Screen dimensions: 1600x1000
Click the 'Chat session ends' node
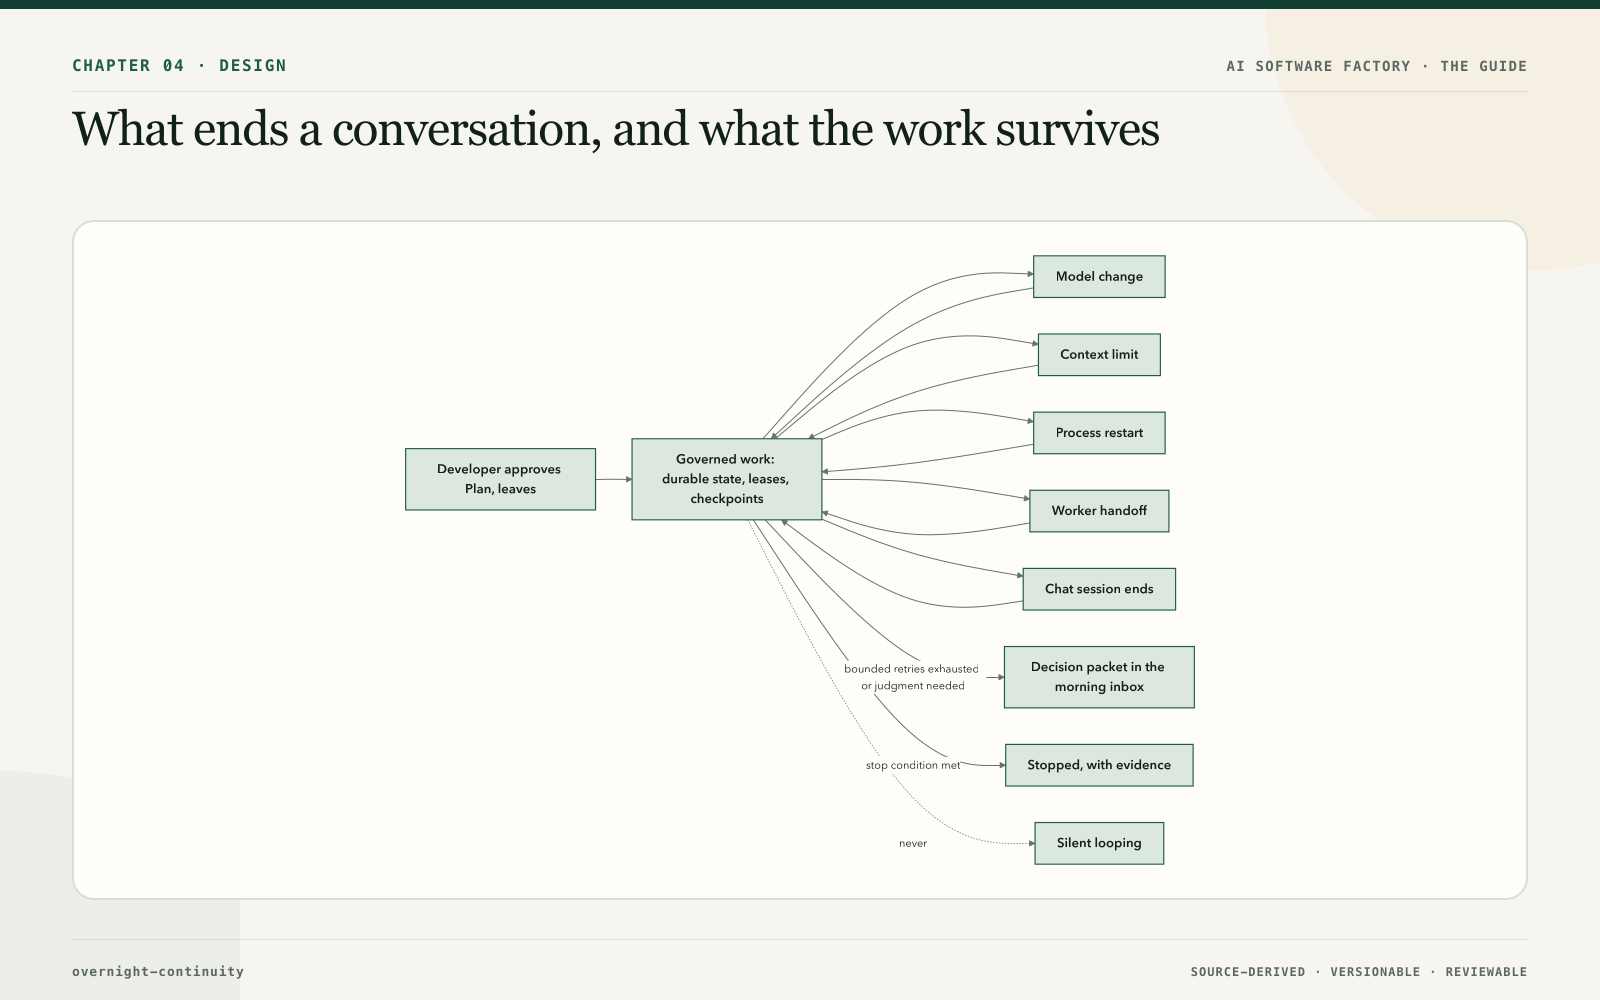(x=1099, y=589)
